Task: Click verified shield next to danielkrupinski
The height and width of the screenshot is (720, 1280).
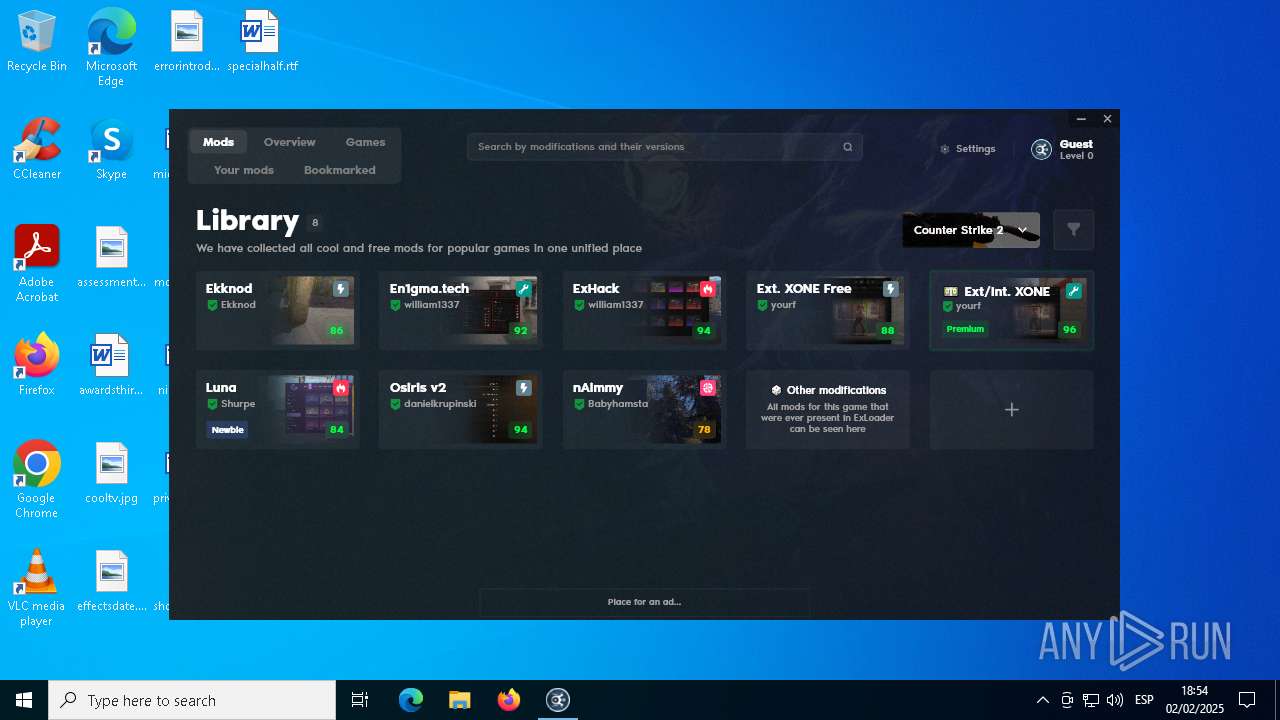Action: 396,404
